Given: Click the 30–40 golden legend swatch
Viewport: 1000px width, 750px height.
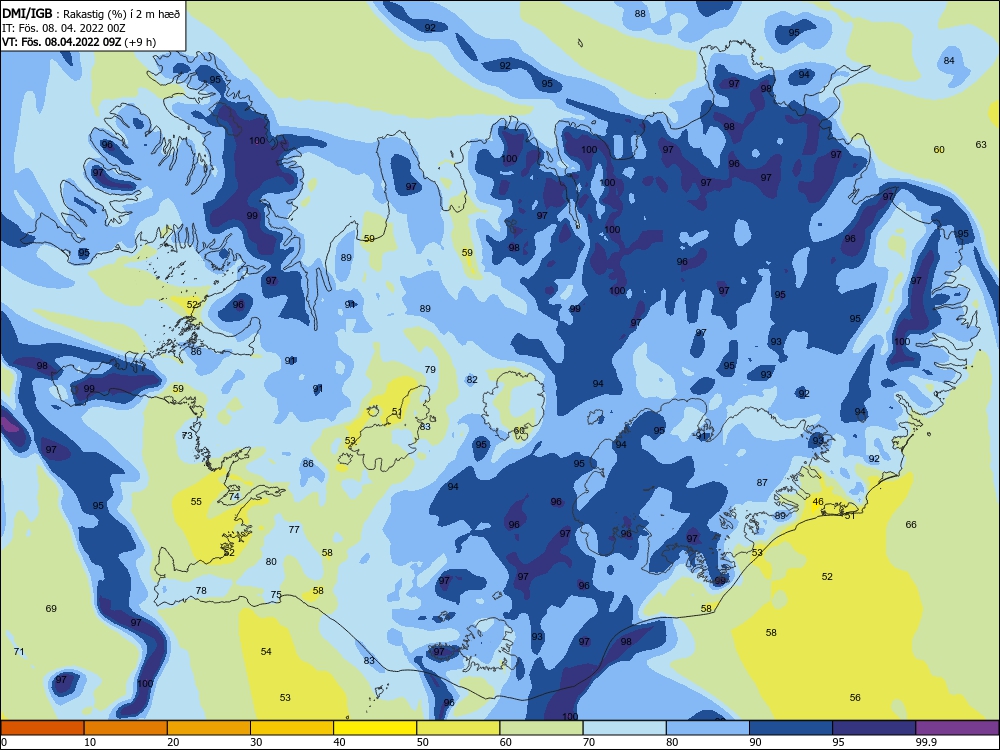Looking at the screenshot, I should coord(292,728).
